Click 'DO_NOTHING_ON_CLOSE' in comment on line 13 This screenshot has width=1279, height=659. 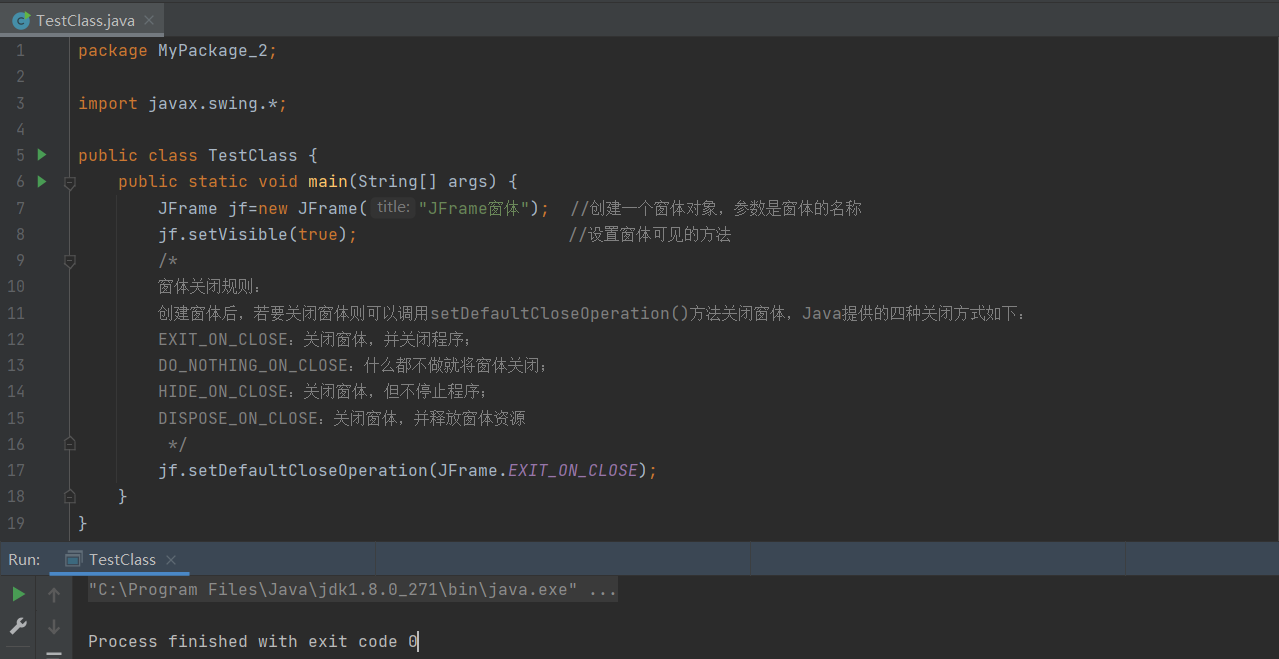(x=253, y=365)
